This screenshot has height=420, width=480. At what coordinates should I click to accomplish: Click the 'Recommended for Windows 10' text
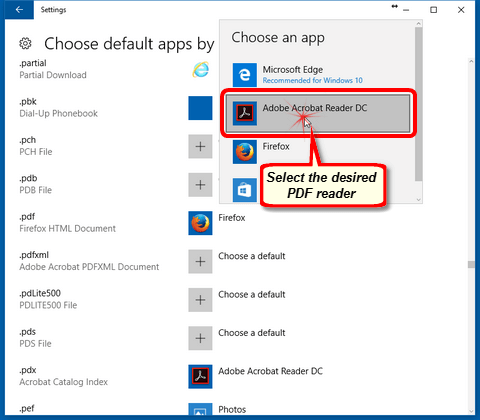[312, 80]
